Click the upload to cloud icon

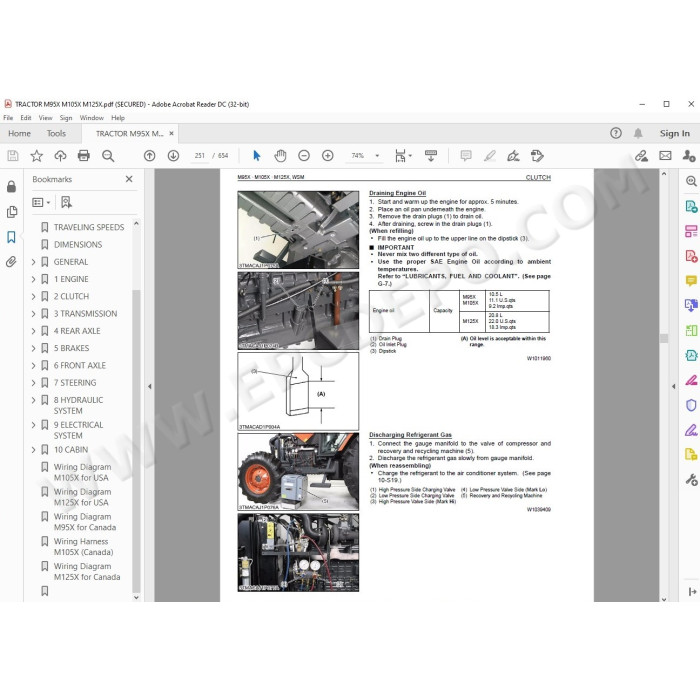tap(60, 156)
